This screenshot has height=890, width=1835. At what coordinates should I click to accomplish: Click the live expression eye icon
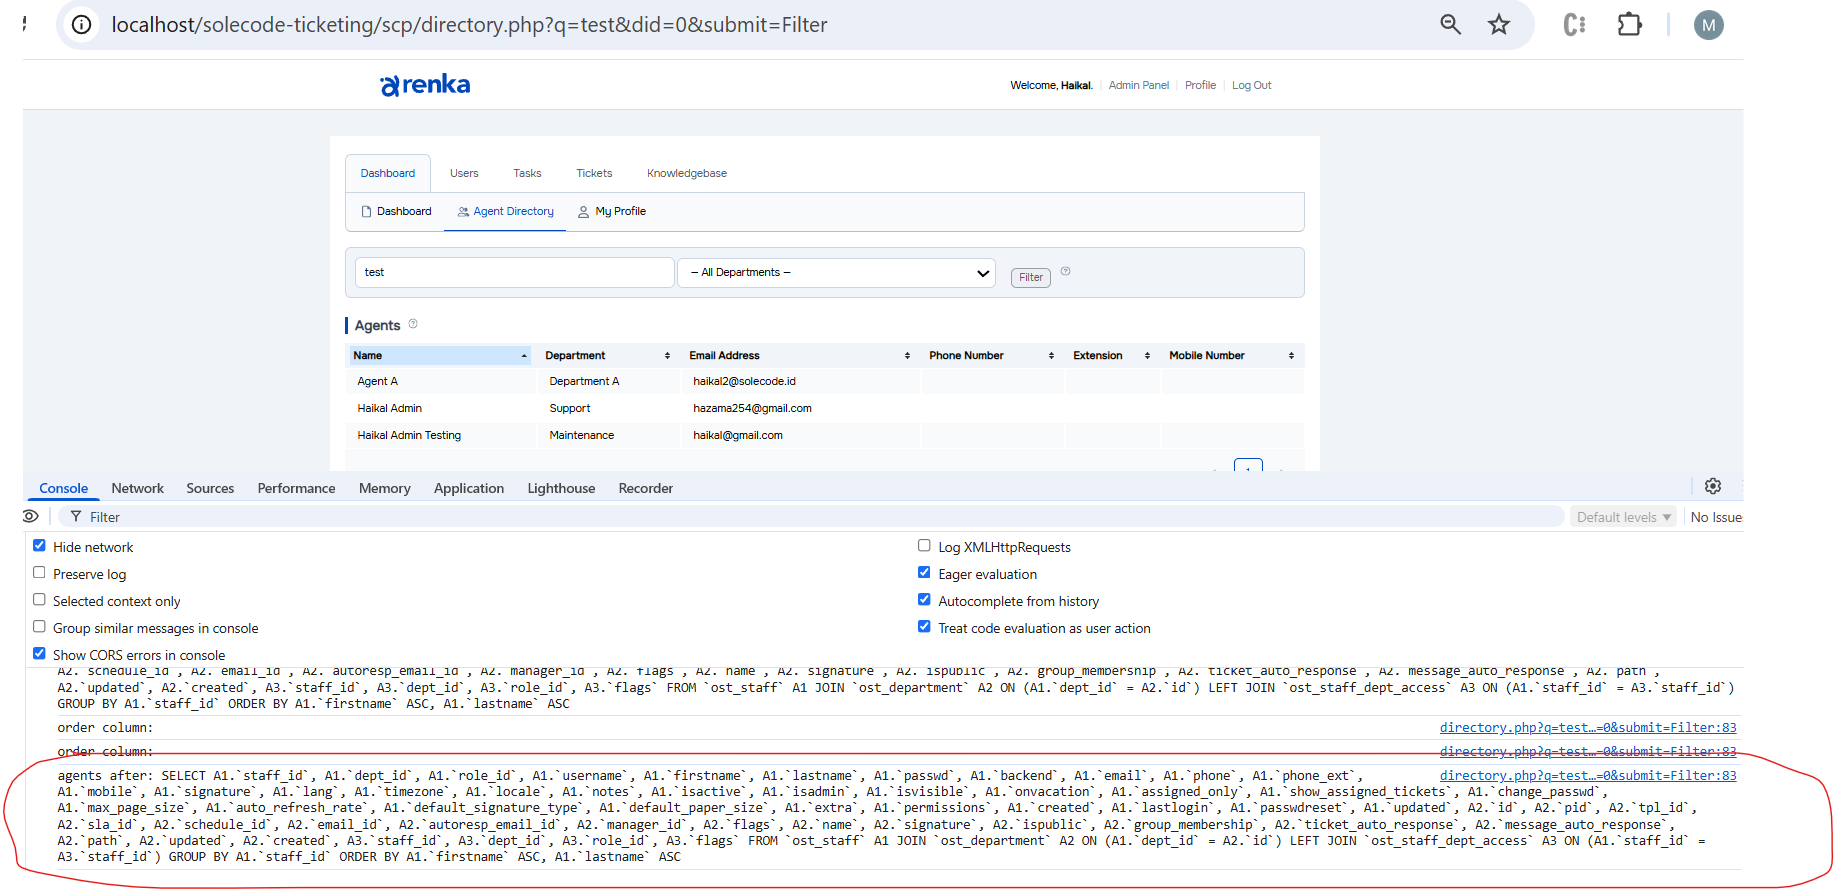[31, 516]
